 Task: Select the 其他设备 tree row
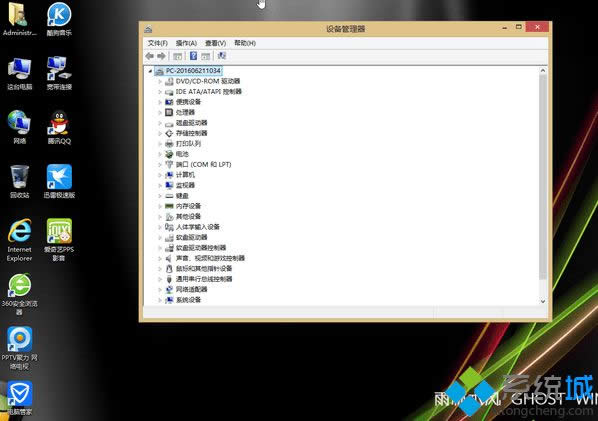[x=183, y=217]
